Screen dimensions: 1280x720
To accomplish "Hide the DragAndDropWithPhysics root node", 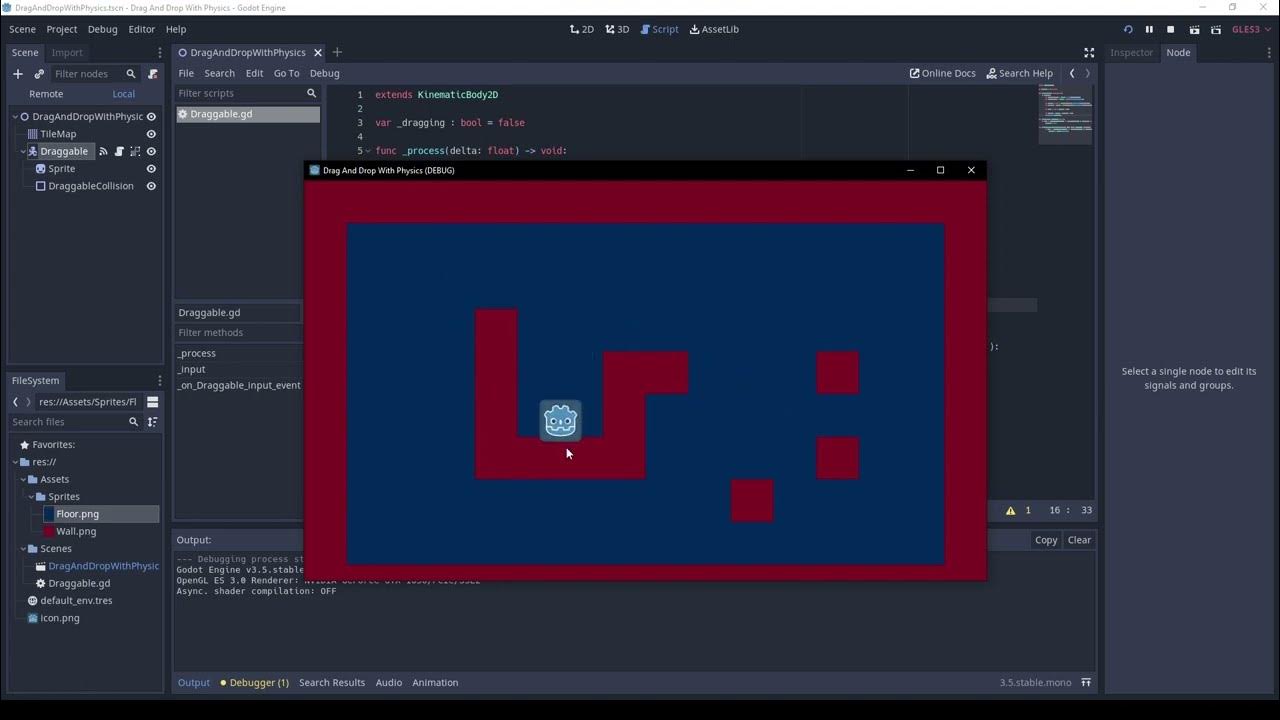I will tap(151, 117).
